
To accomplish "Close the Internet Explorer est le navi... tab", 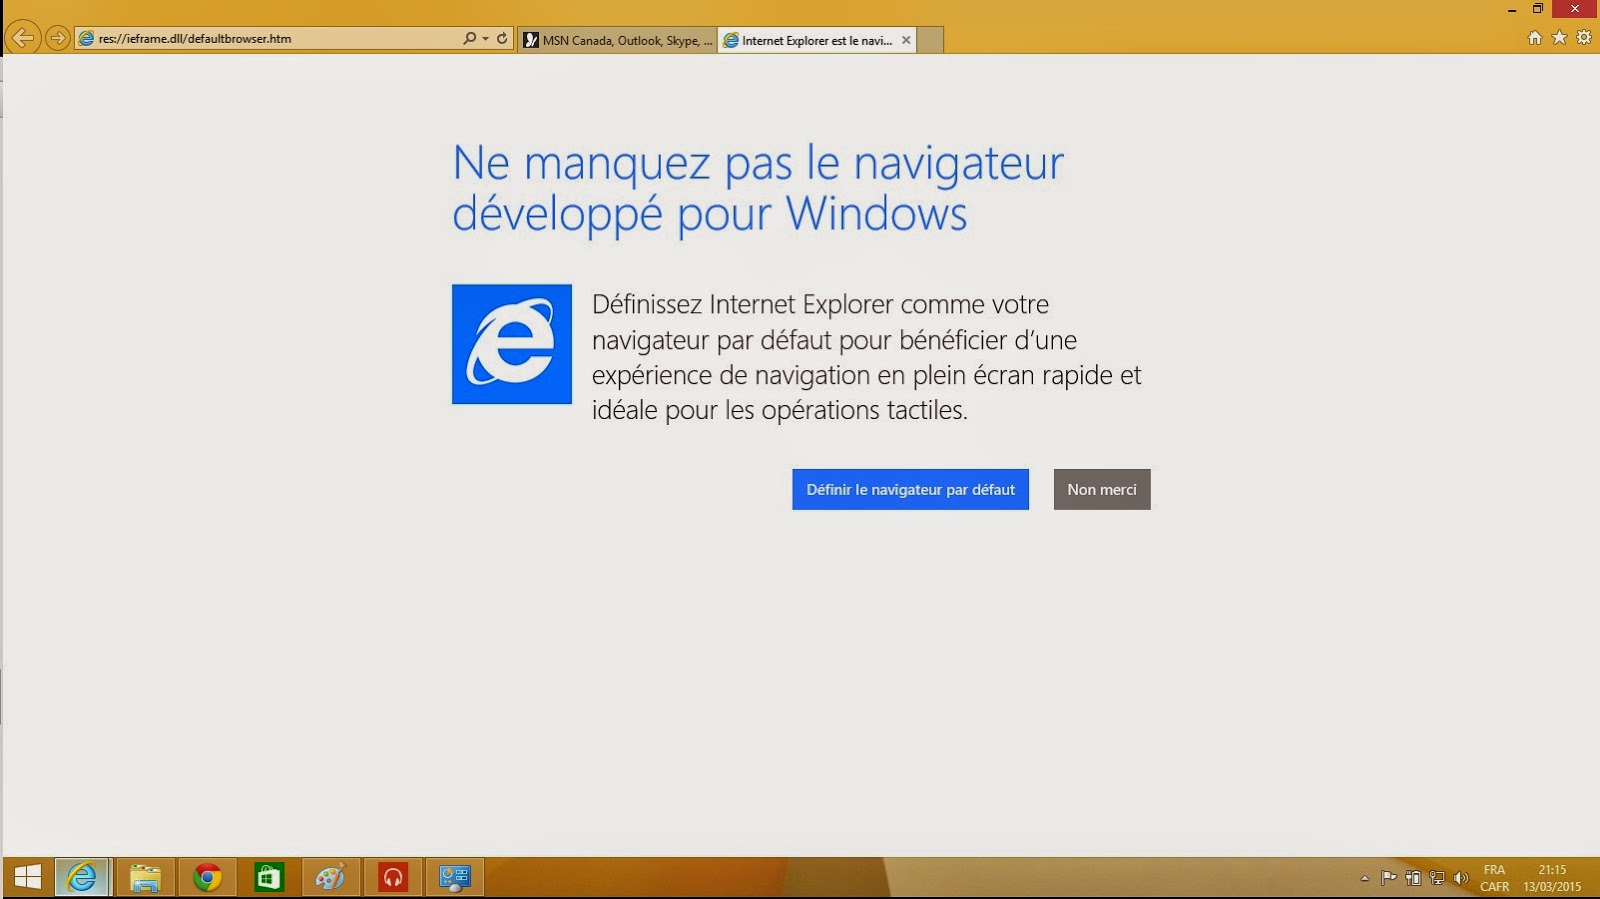I will click(906, 40).
